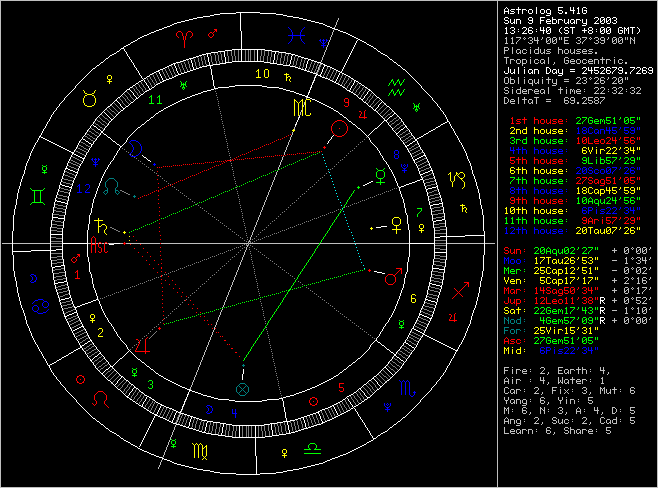Select the large red Sun circle inside the wheel
The image size is (658, 488).
point(340,128)
